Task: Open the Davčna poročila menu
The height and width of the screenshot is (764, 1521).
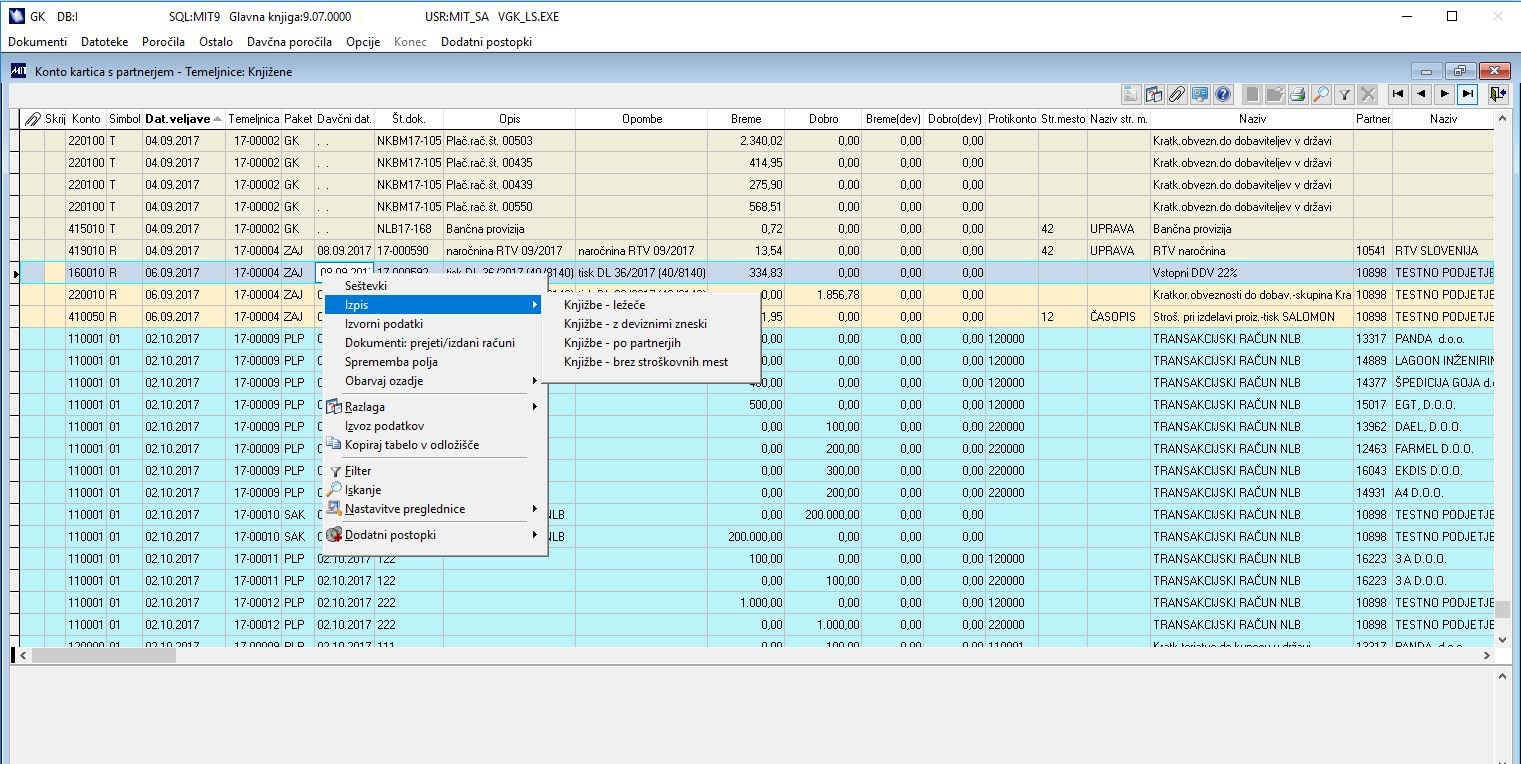Action: 289,42
